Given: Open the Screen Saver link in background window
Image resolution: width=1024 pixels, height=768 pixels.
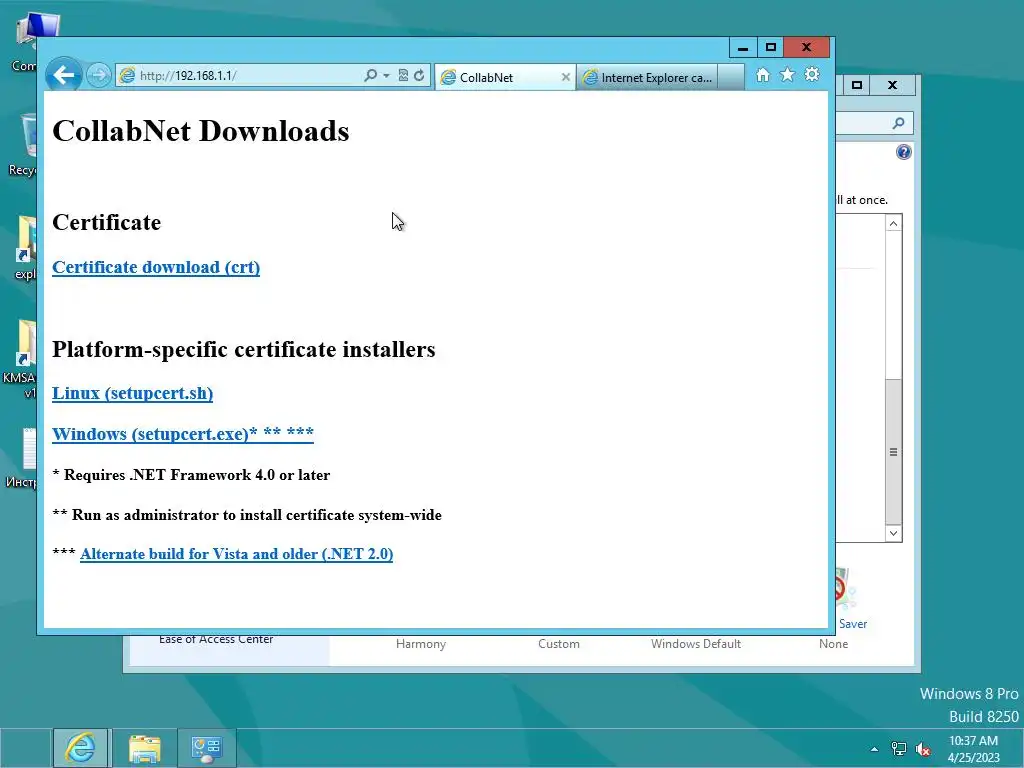Looking at the screenshot, I should point(852,624).
